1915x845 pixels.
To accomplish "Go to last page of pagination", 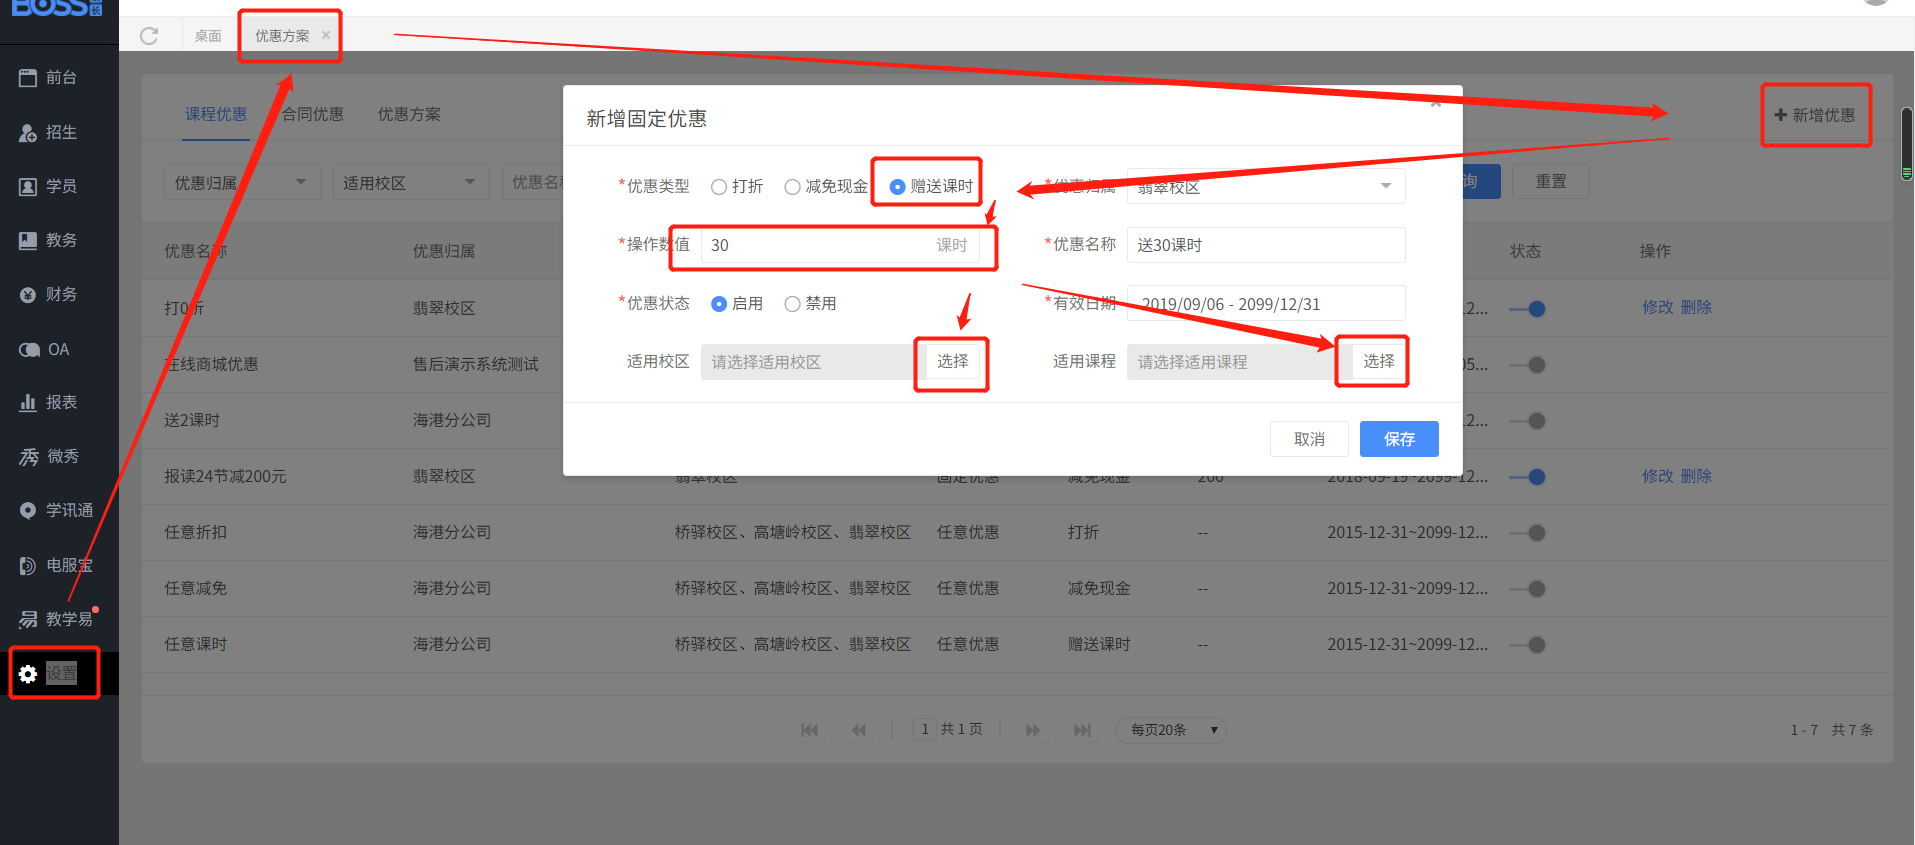I will coord(1082,730).
